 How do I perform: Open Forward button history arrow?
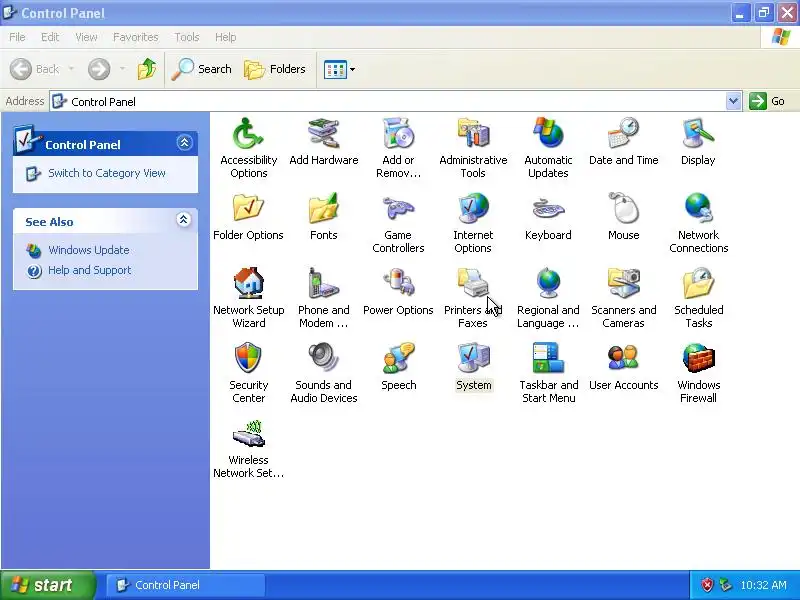[122, 69]
